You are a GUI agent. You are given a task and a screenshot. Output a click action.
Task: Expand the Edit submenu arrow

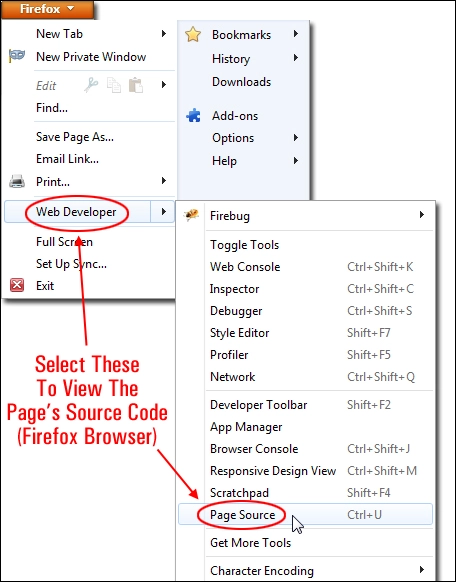[164, 85]
